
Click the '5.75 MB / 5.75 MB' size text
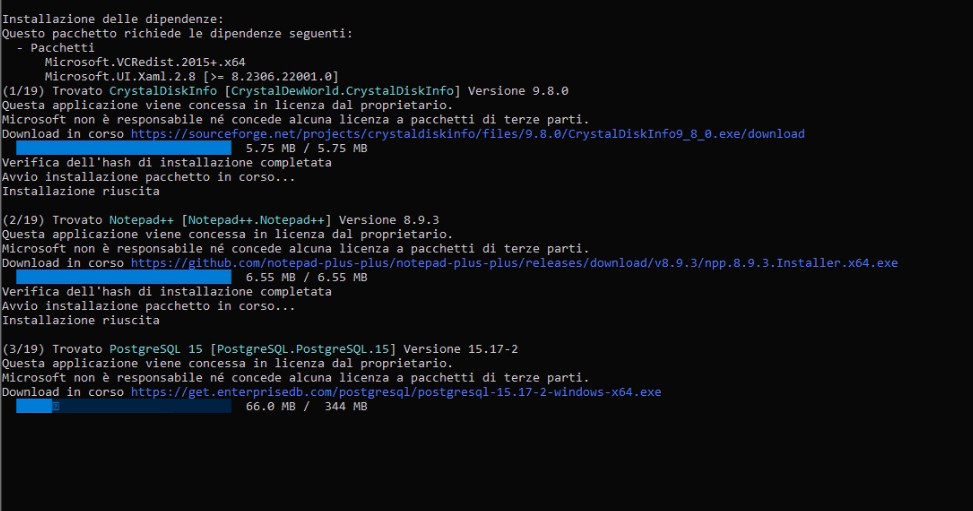click(x=306, y=148)
